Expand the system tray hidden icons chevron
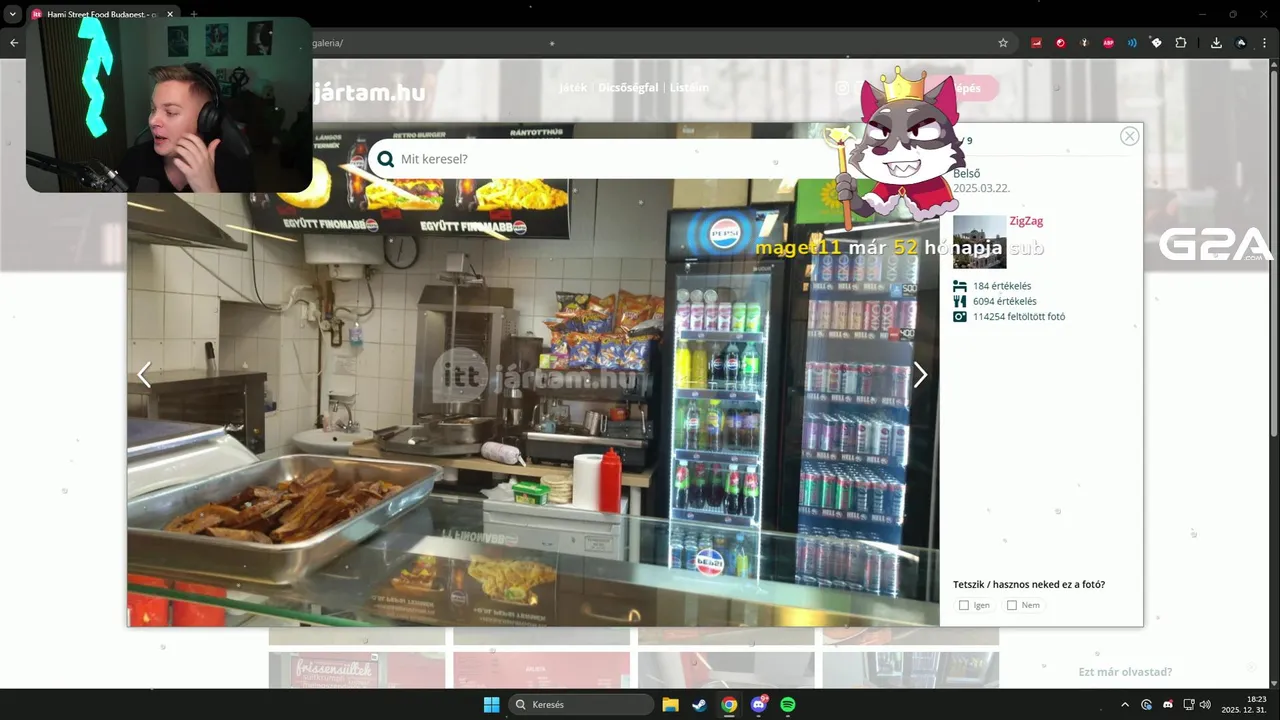 (x=1125, y=704)
